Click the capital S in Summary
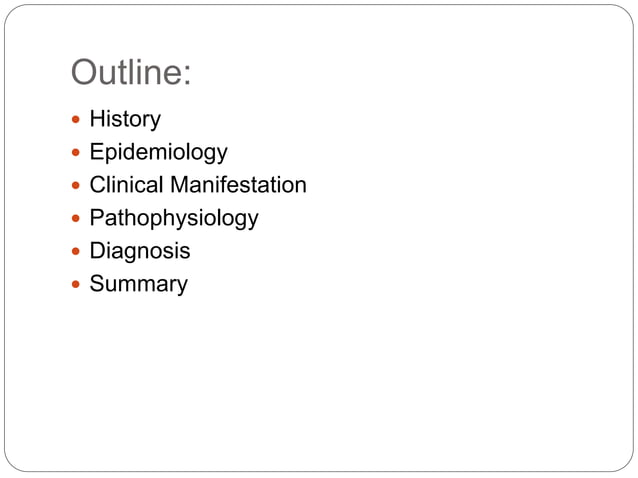The width and height of the screenshot is (638, 478). (x=98, y=283)
